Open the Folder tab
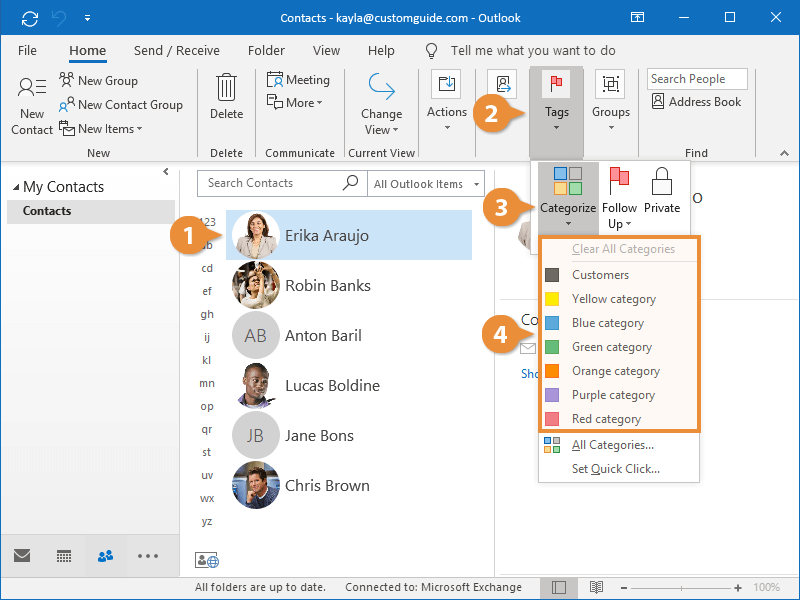 point(266,51)
